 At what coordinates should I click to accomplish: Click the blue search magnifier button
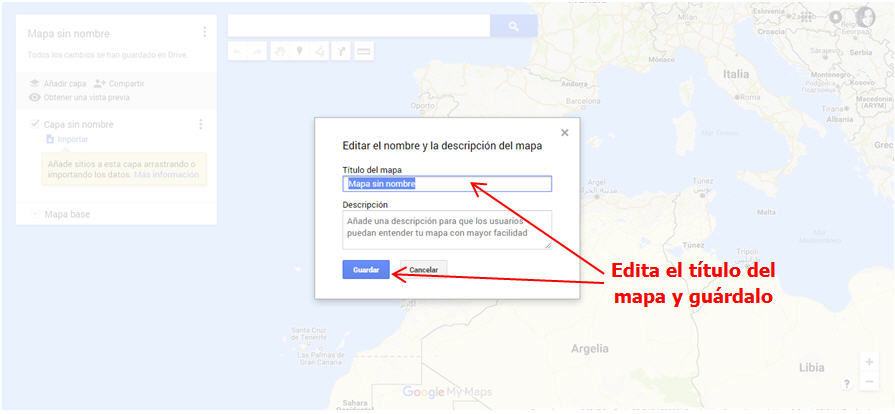click(514, 26)
